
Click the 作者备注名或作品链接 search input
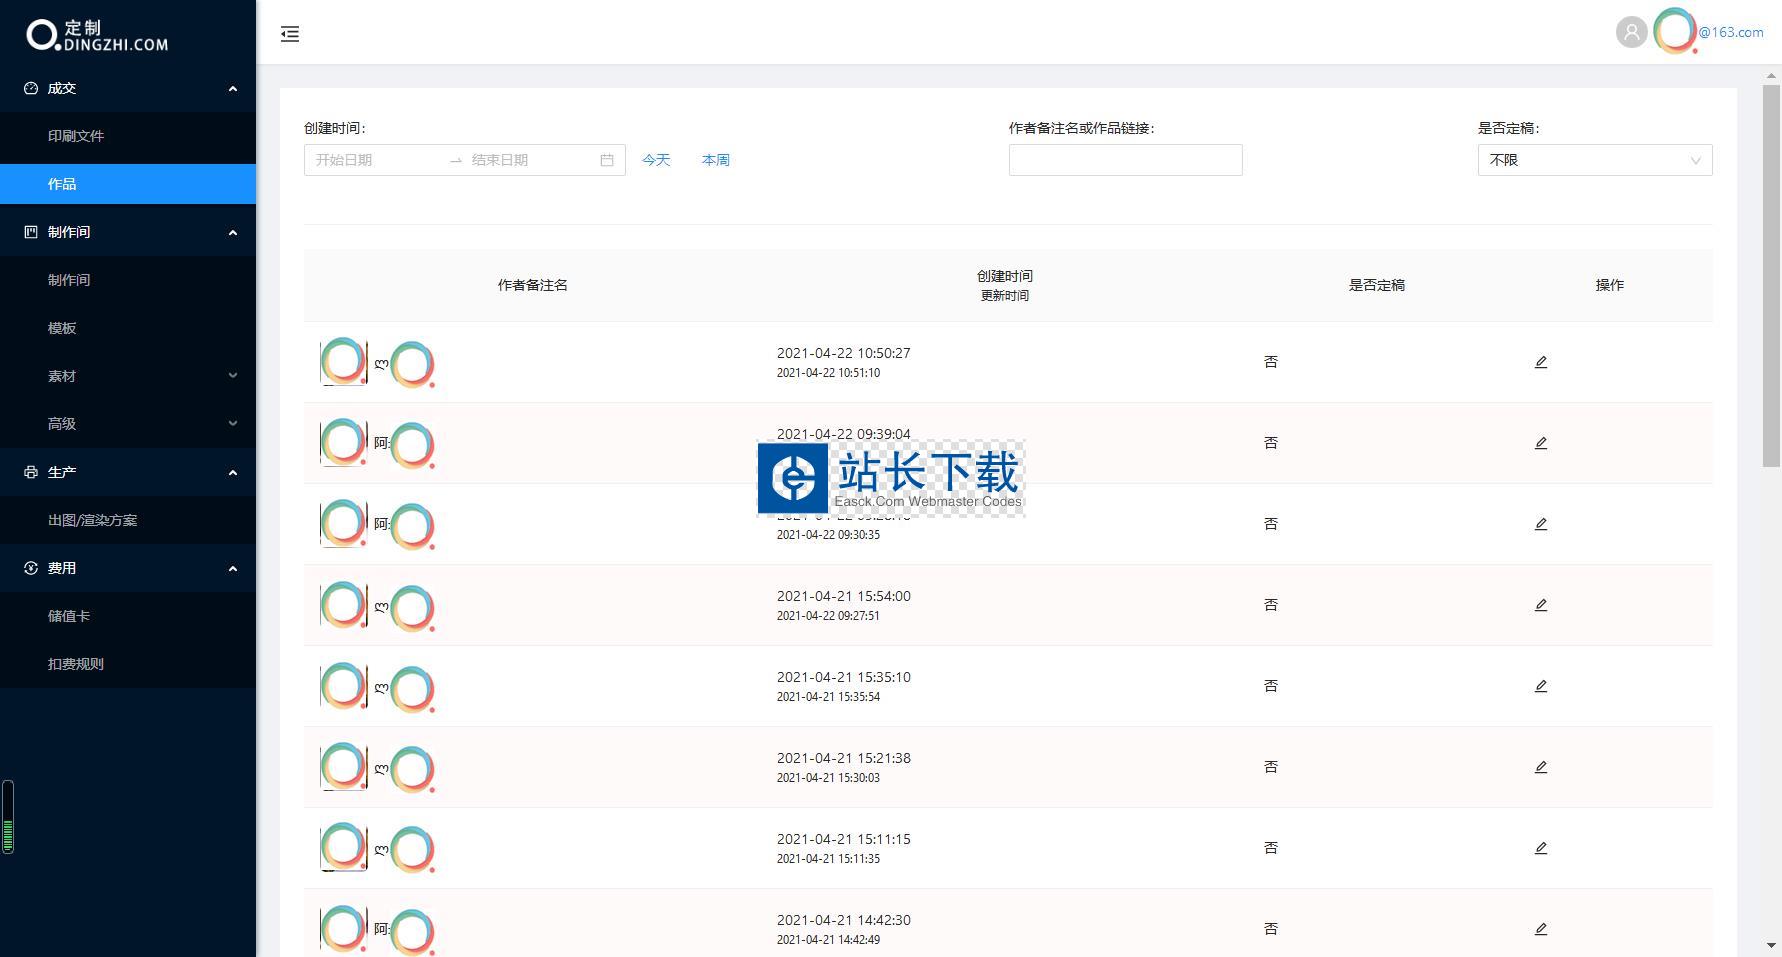point(1125,160)
